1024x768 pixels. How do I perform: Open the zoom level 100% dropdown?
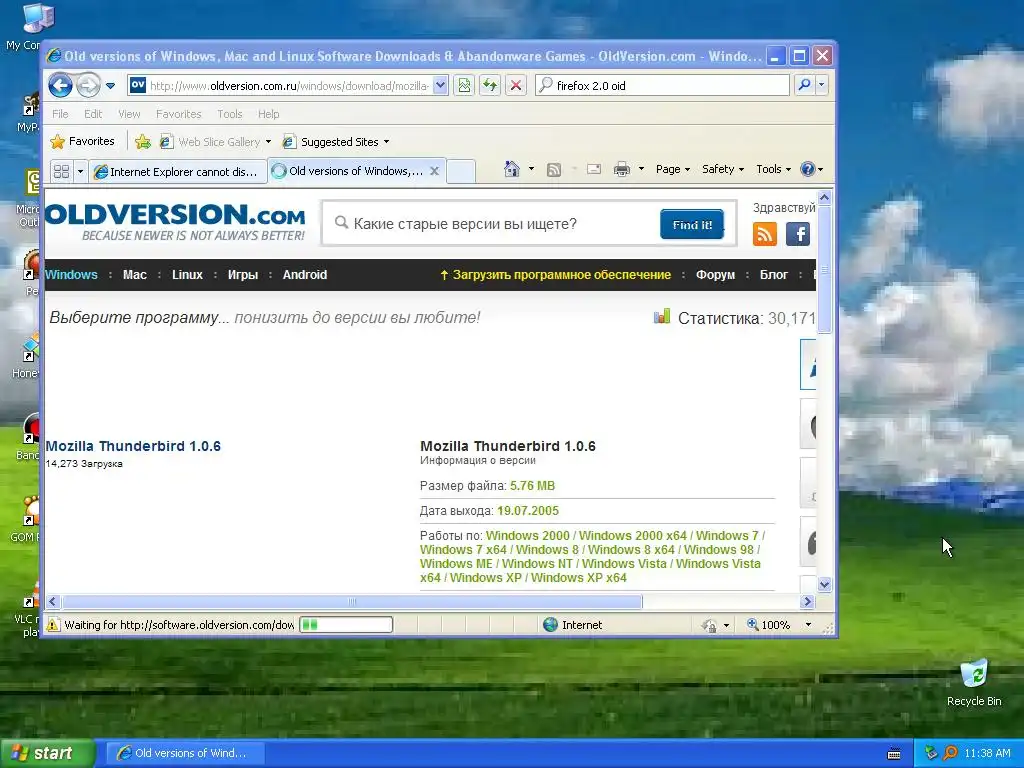click(808, 625)
